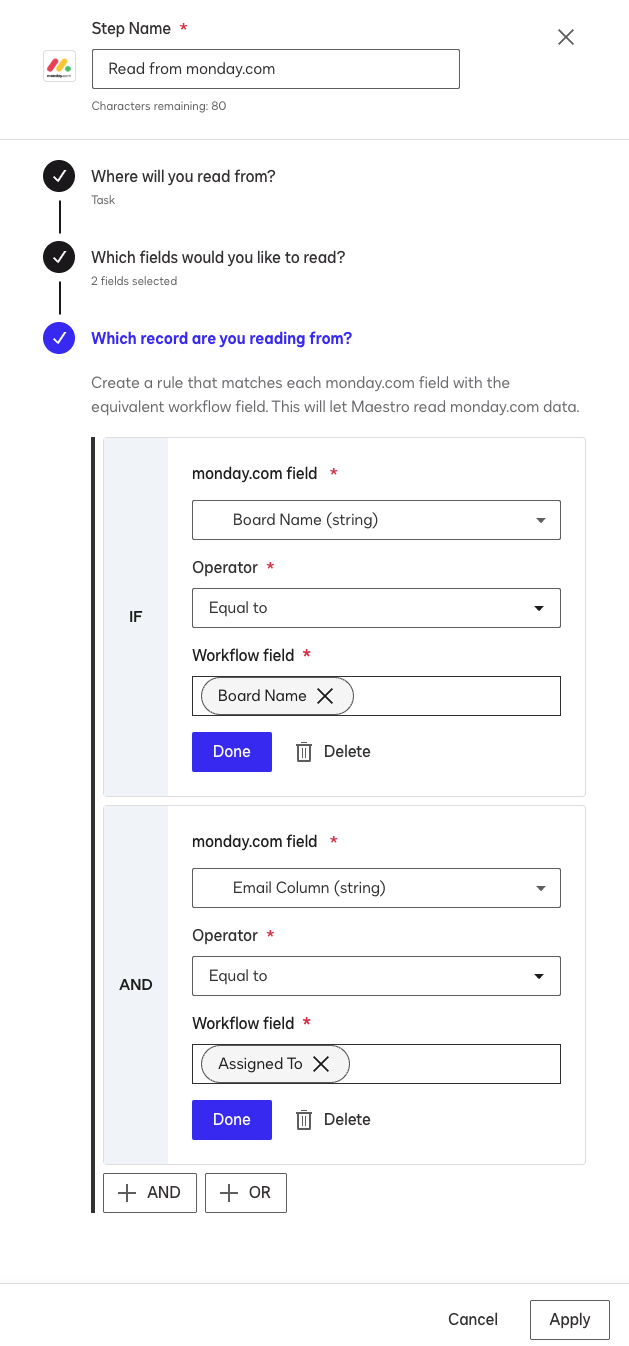Open 'Which fields would you like to read?' step
Viewport: 629px width, 1346px height.
(218, 257)
